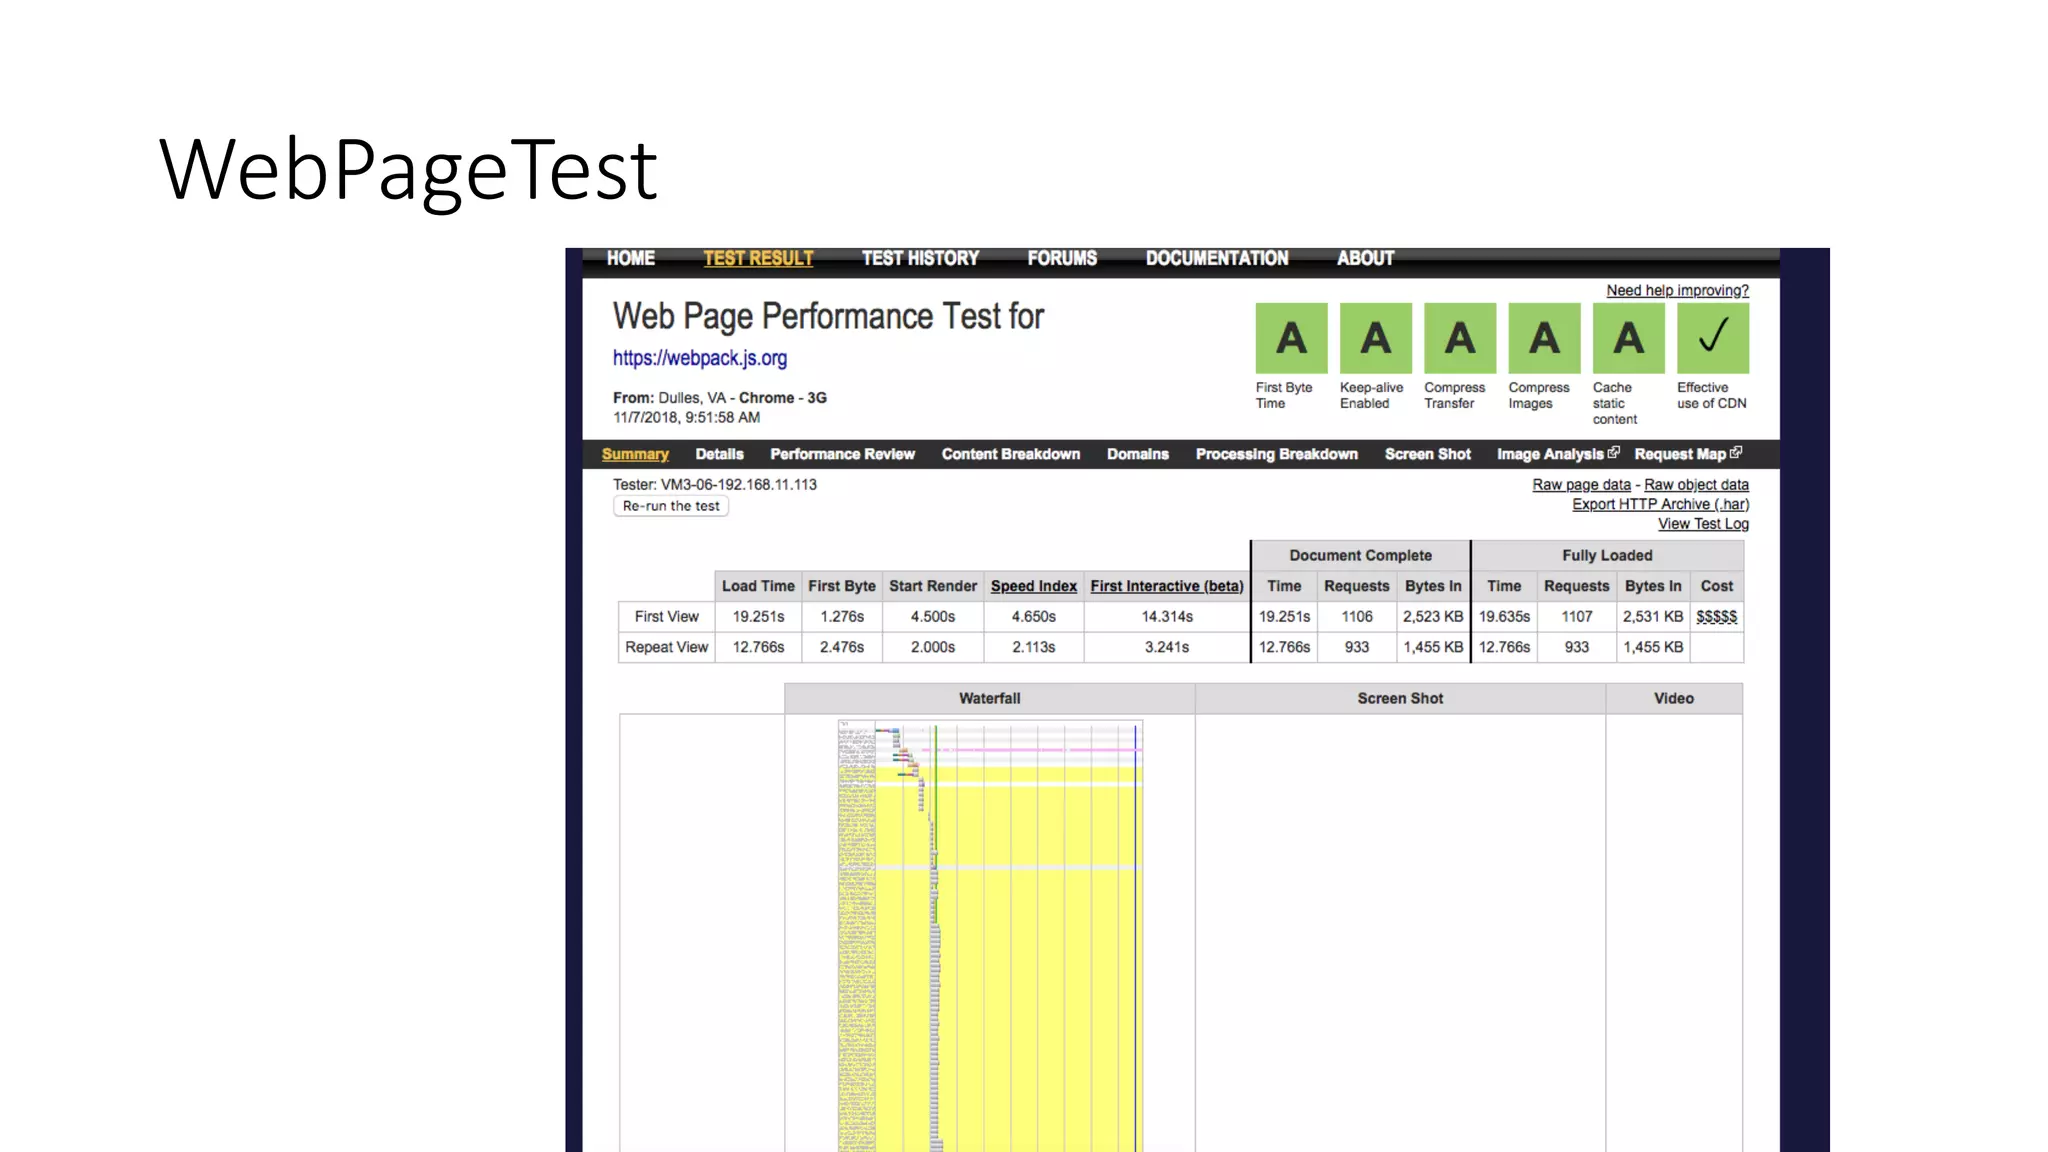Click the First Byte Time grade A badge

[x=1291, y=338]
